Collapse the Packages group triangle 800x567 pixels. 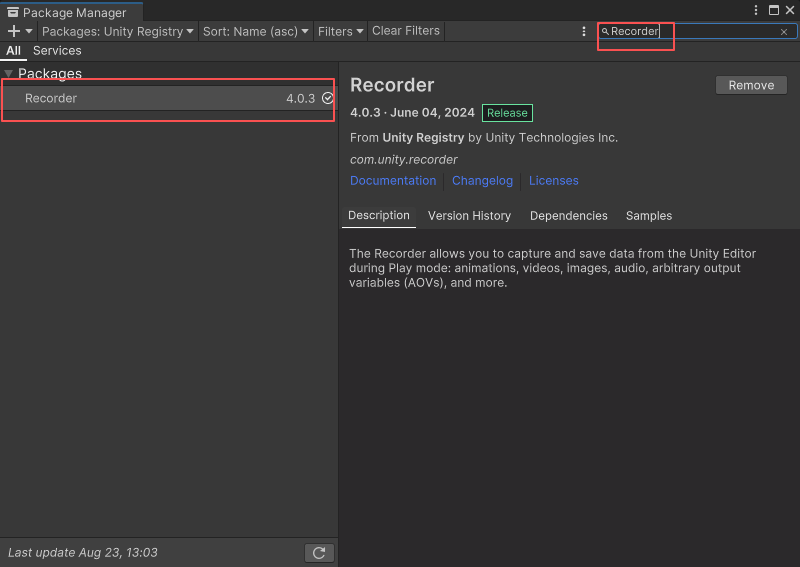[x=9, y=73]
